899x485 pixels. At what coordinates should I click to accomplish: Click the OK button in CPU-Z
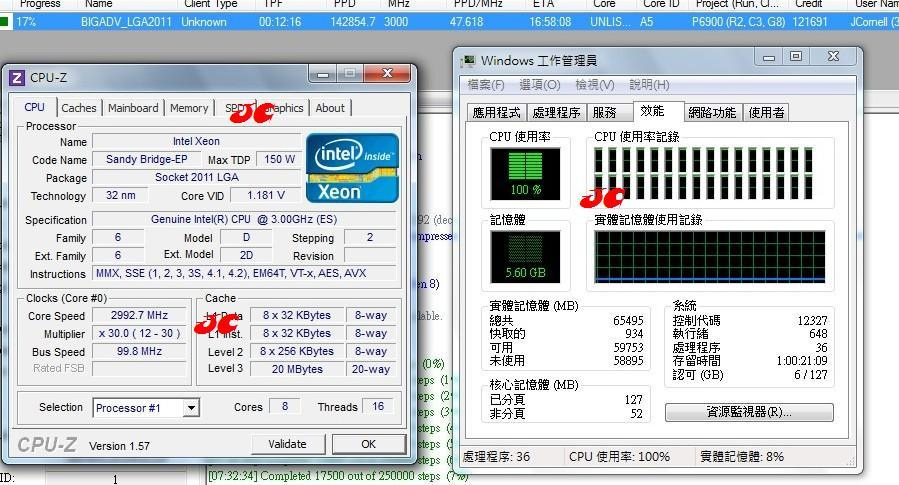tap(369, 444)
